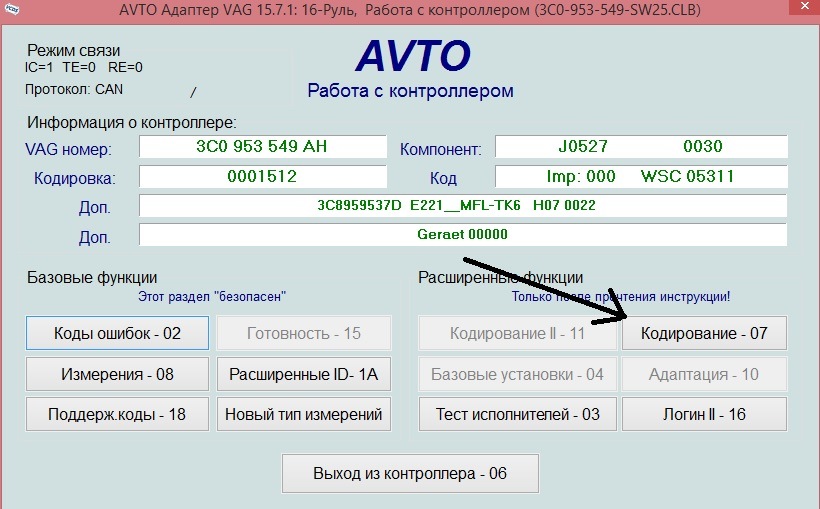Click the Кодировка: label
Image resolution: width=820 pixels, height=509 pixels.
point(75,178)
